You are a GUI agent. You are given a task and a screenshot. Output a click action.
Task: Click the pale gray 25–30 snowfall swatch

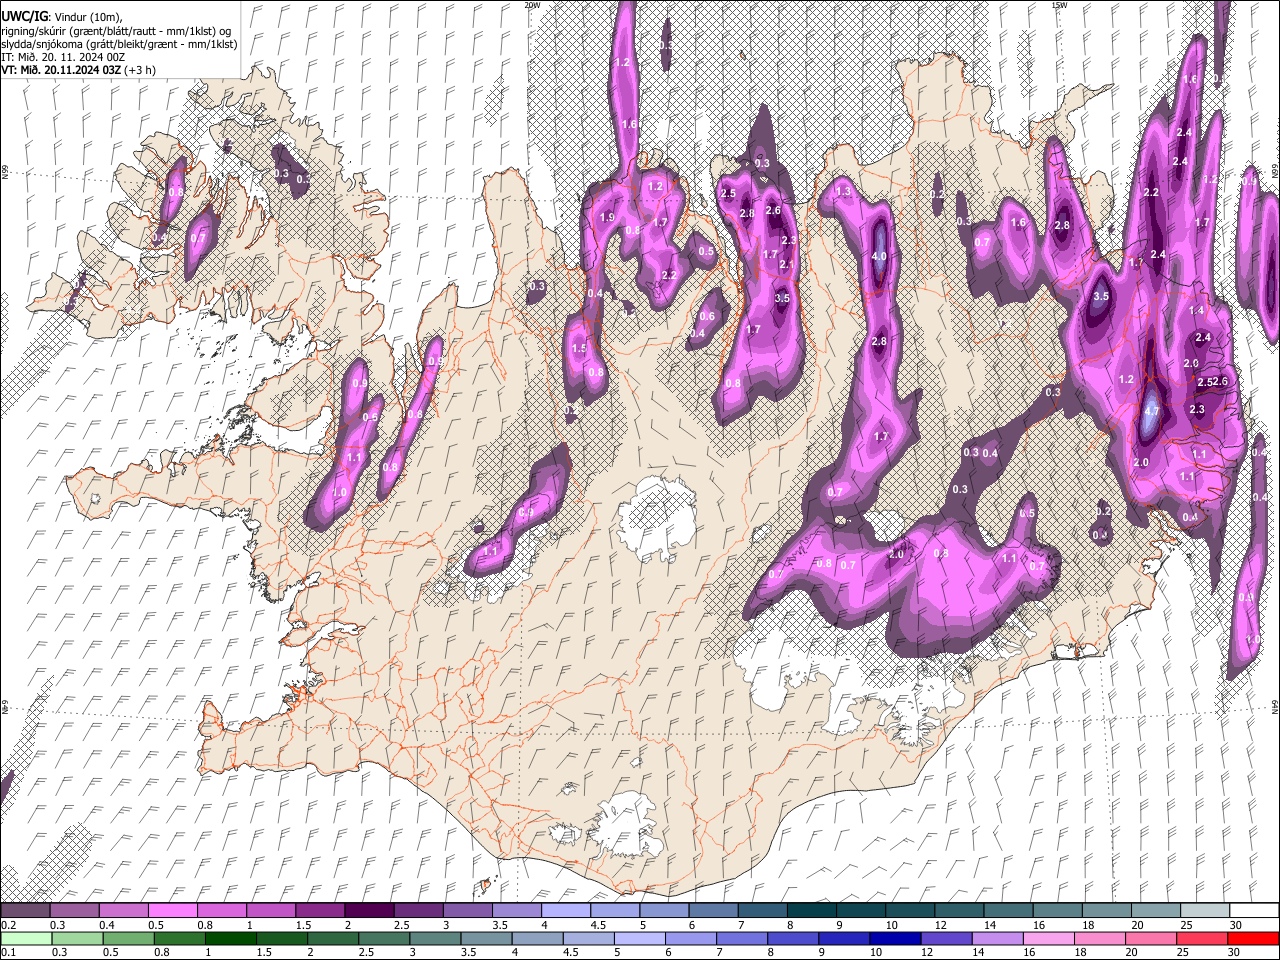tap(1205, 911)
